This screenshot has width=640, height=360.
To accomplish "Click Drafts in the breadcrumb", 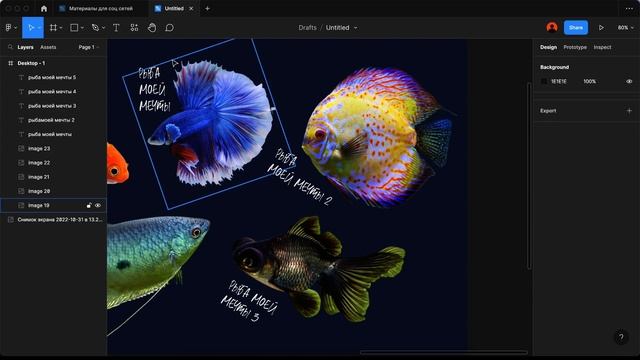I will [x=307, y=28].
